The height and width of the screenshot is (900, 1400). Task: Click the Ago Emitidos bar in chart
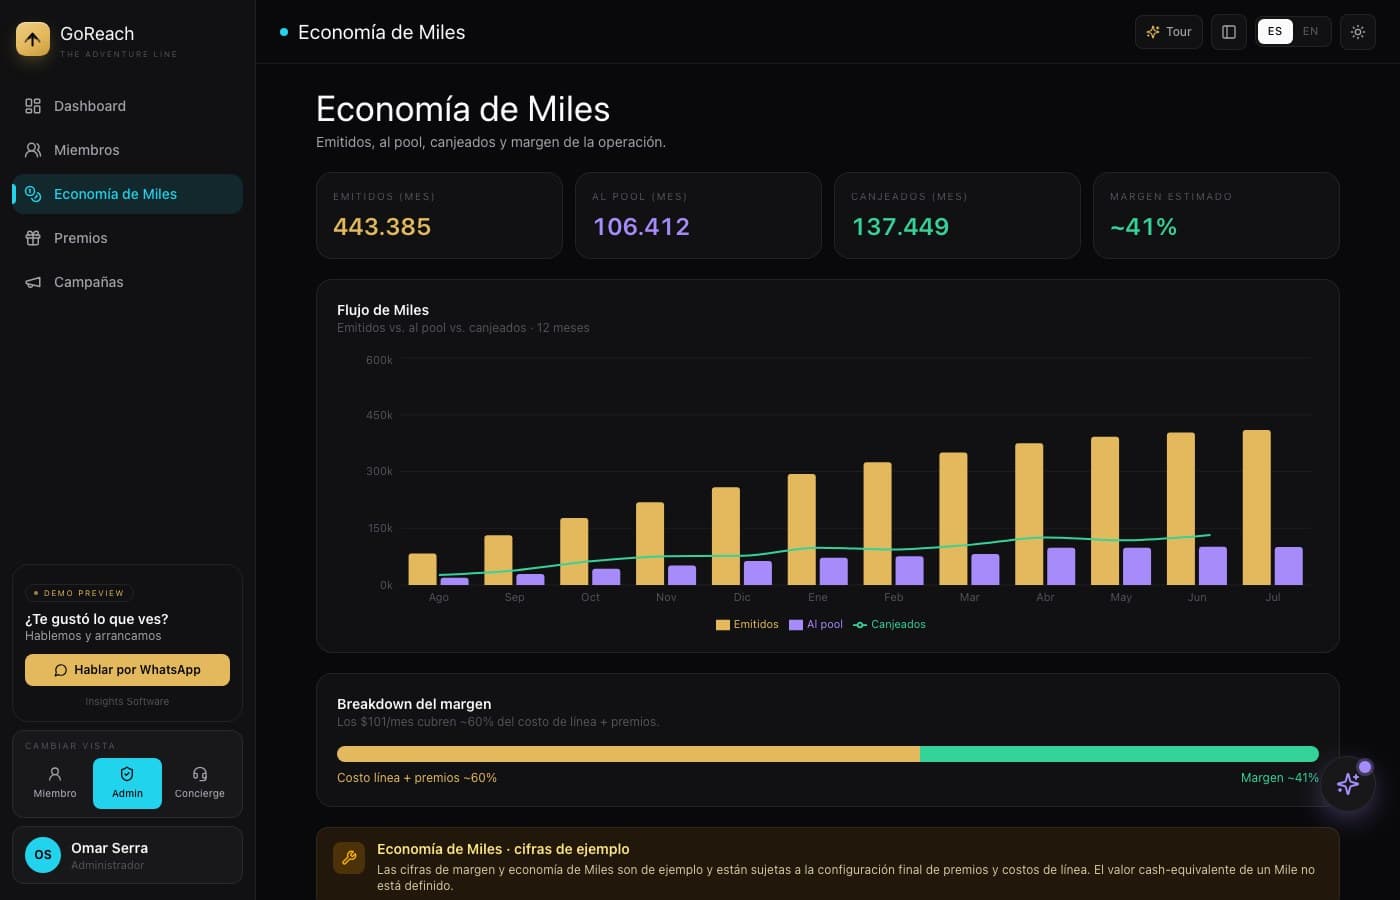coord(422,569)
